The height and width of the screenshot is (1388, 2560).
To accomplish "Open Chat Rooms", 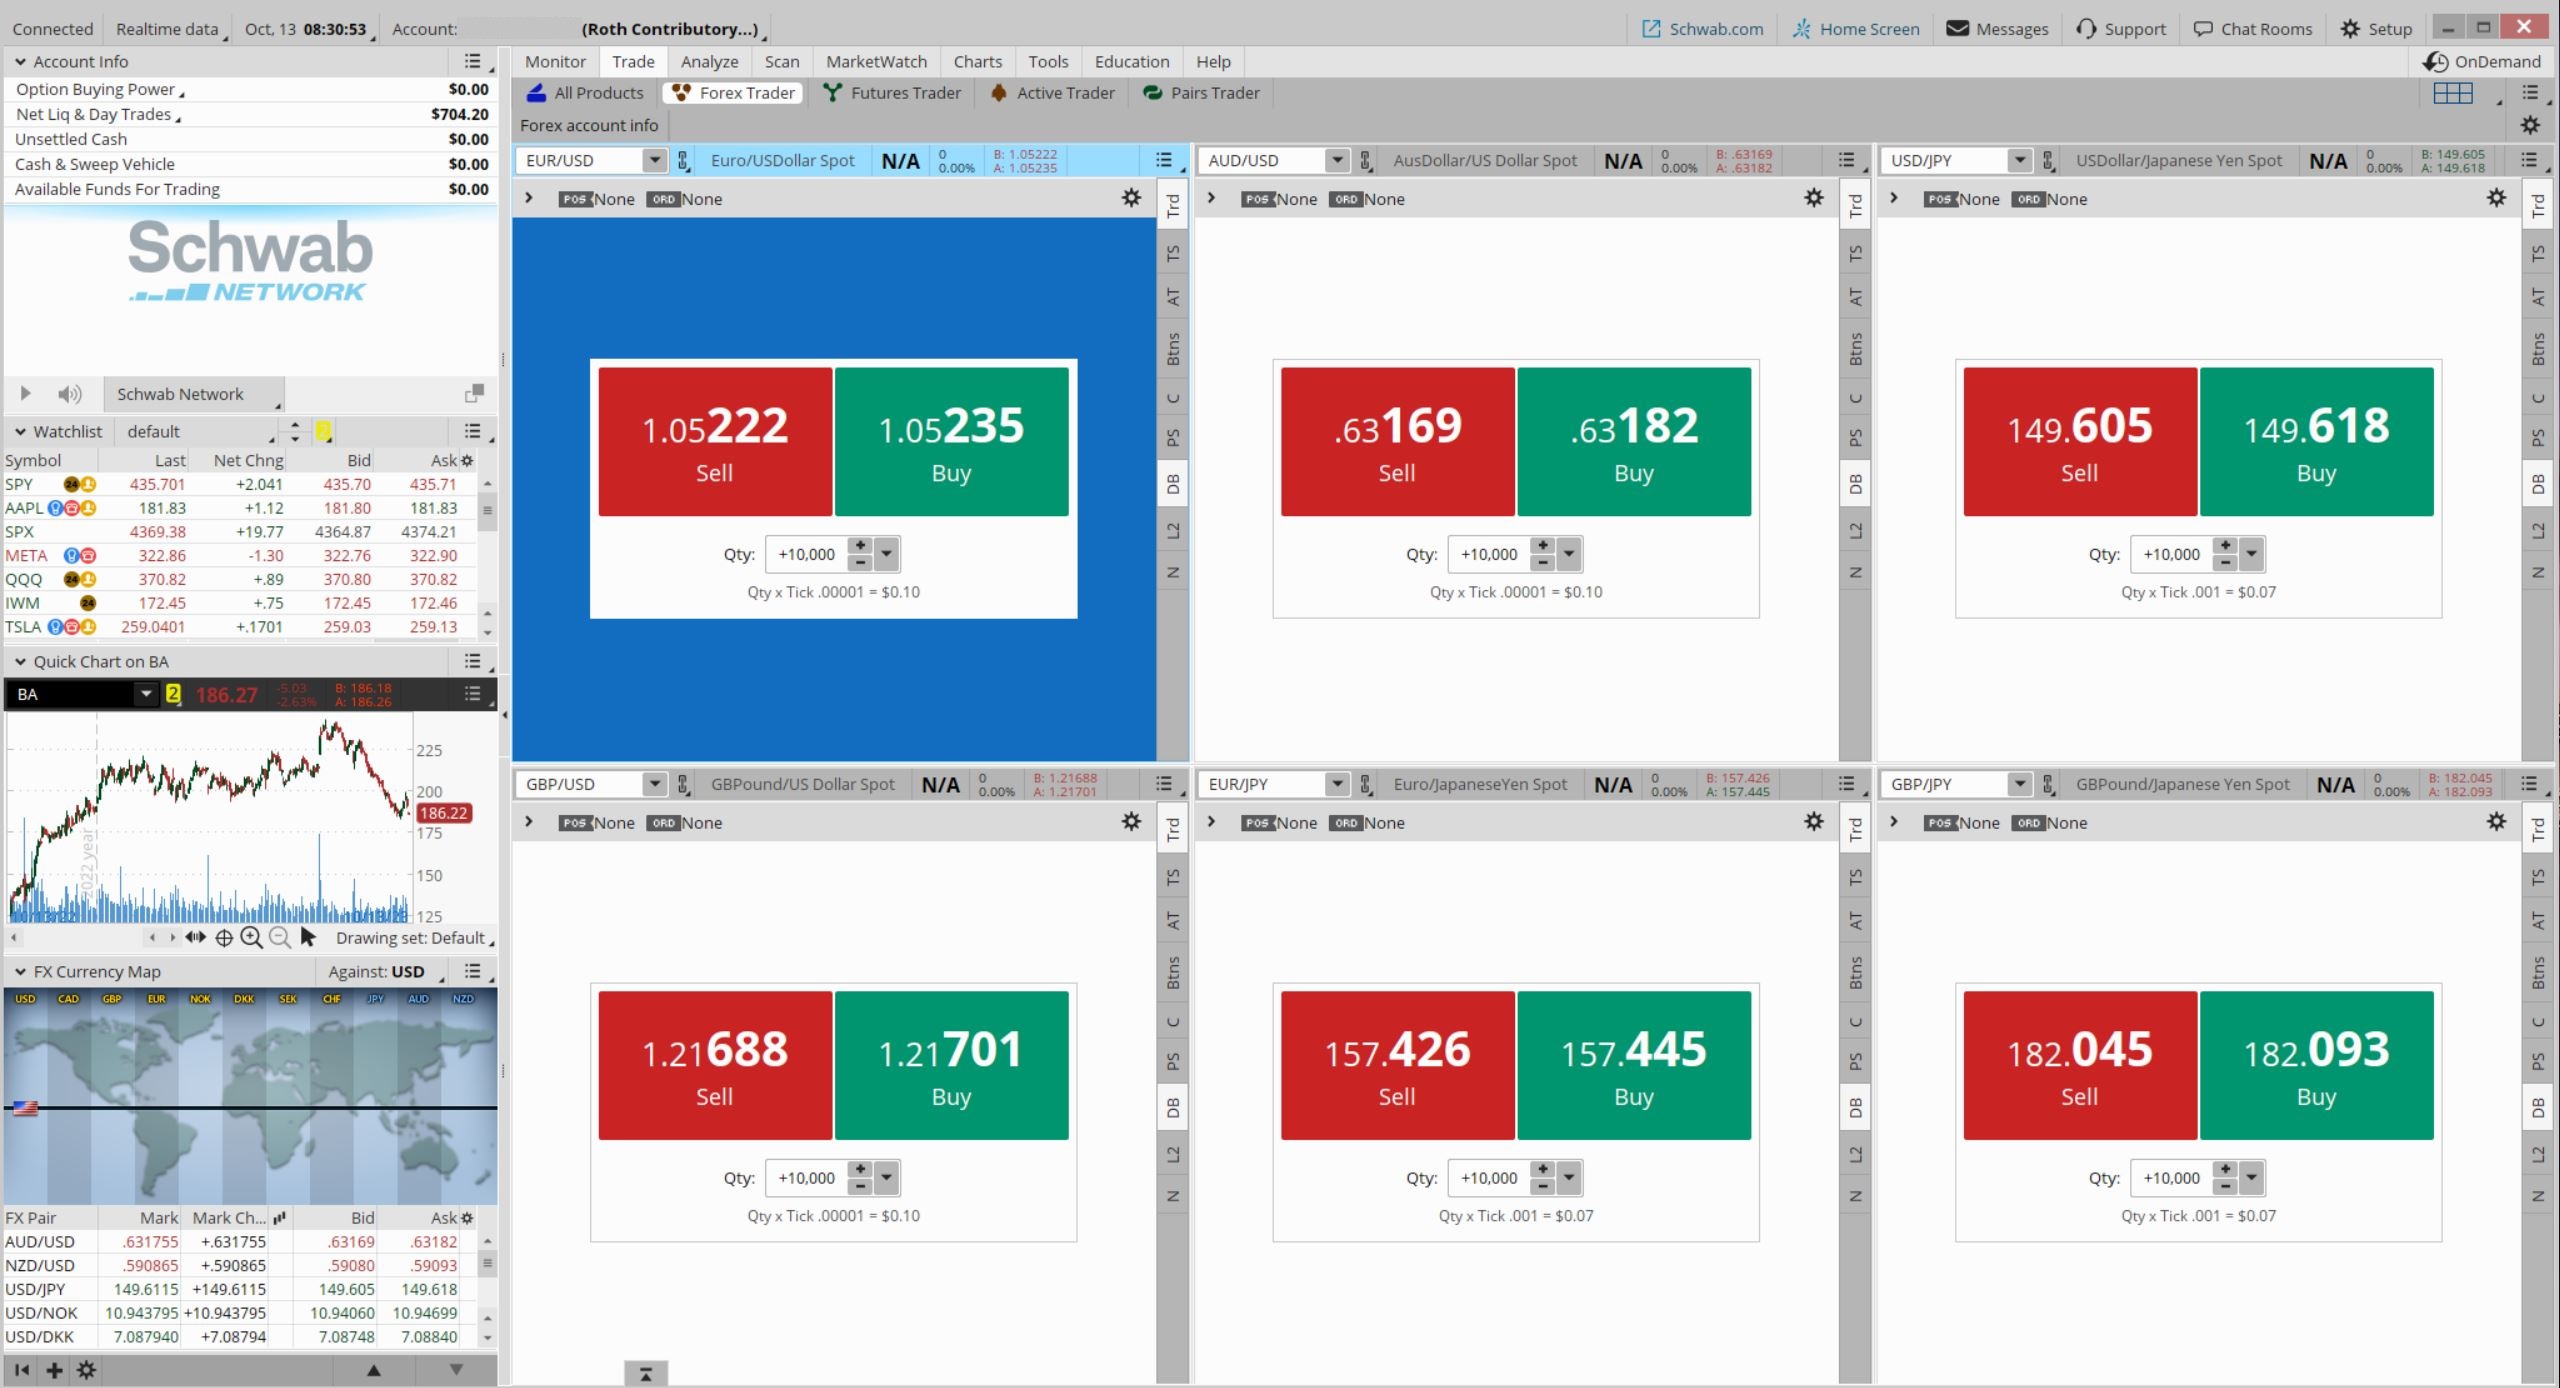I will point(2252,29).
